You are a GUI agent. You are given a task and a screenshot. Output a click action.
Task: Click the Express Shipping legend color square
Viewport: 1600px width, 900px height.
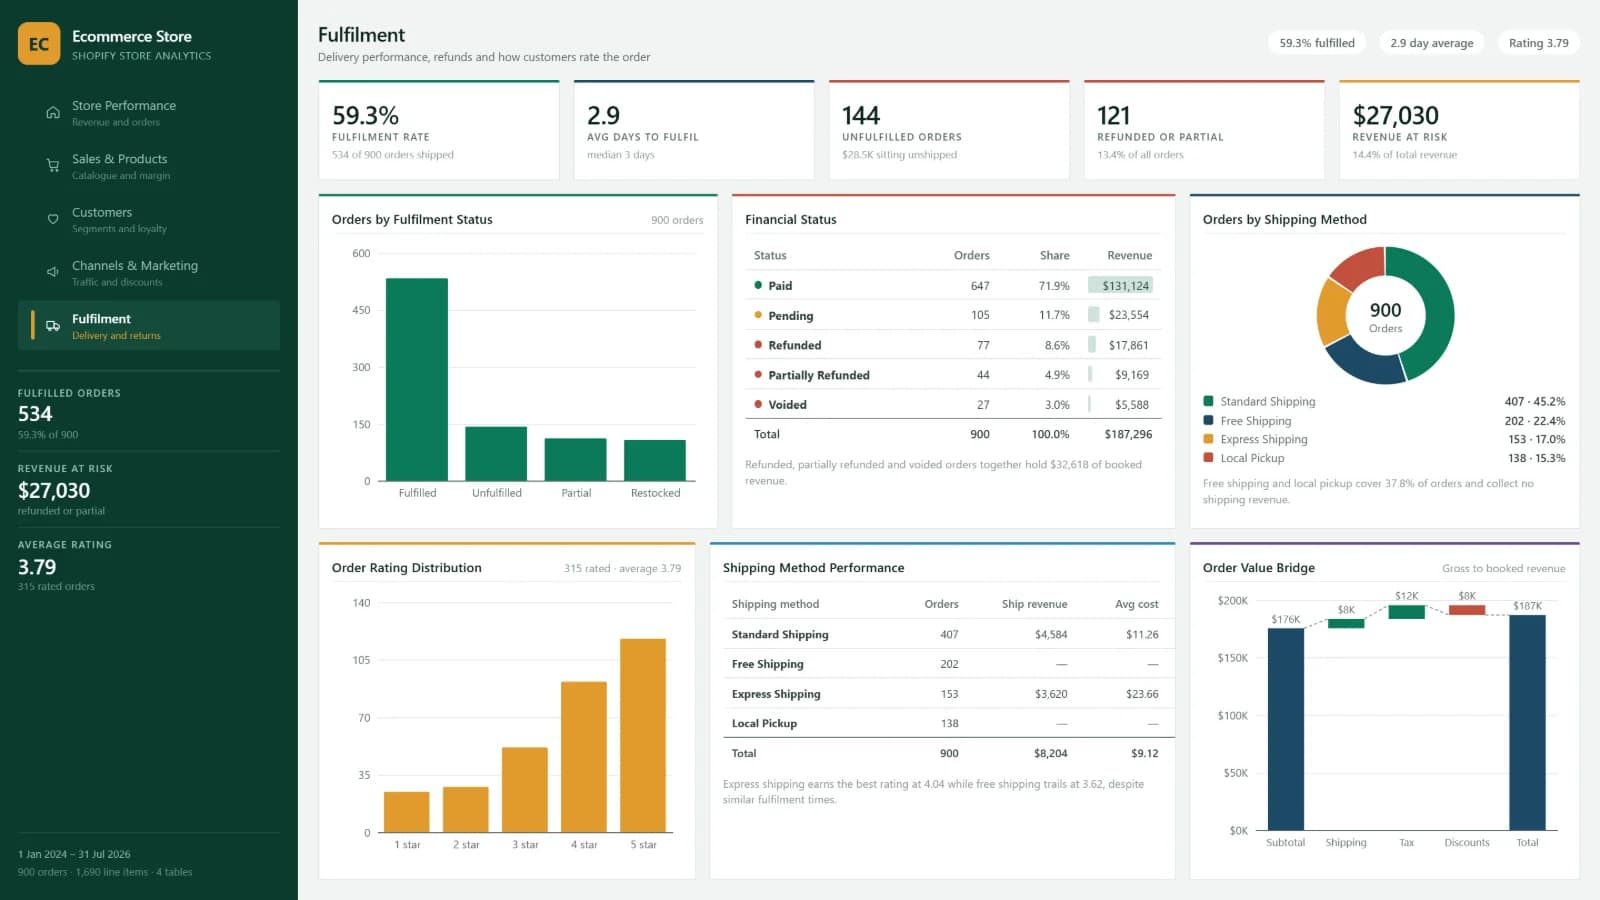tap(1208, 439)
